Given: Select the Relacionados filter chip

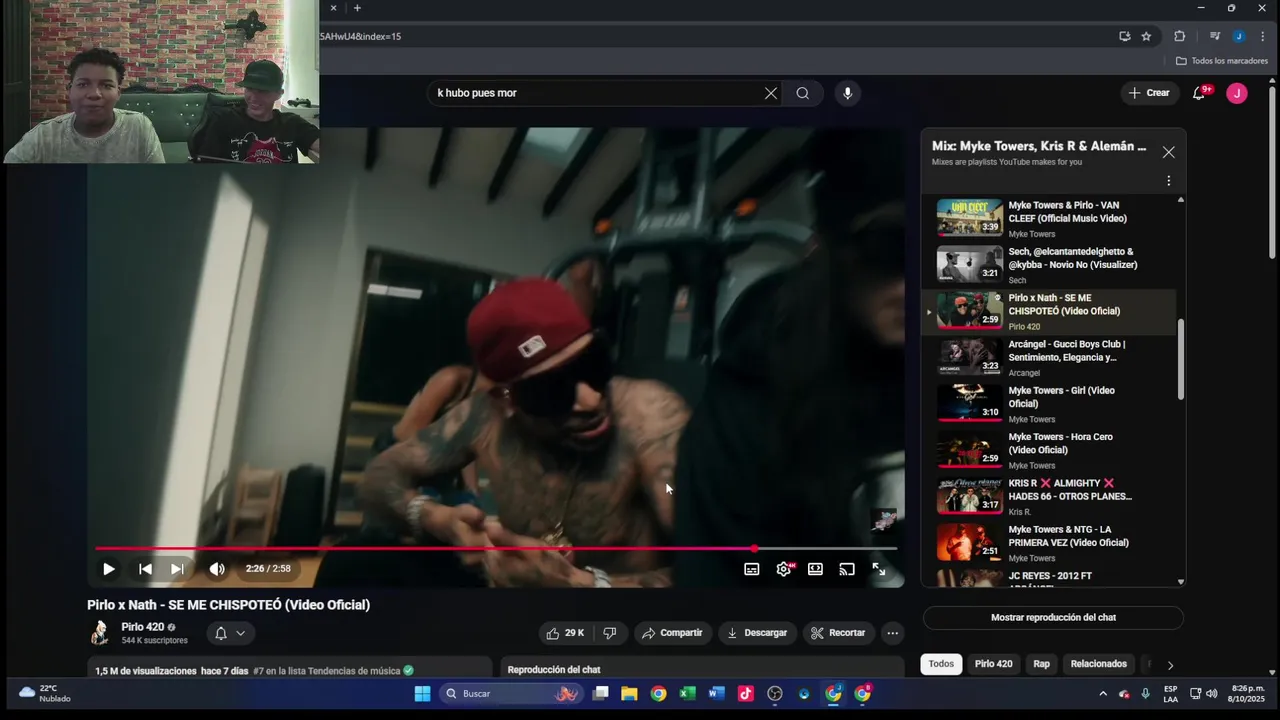Looking at the screenshot, I should coord(1098,664).
